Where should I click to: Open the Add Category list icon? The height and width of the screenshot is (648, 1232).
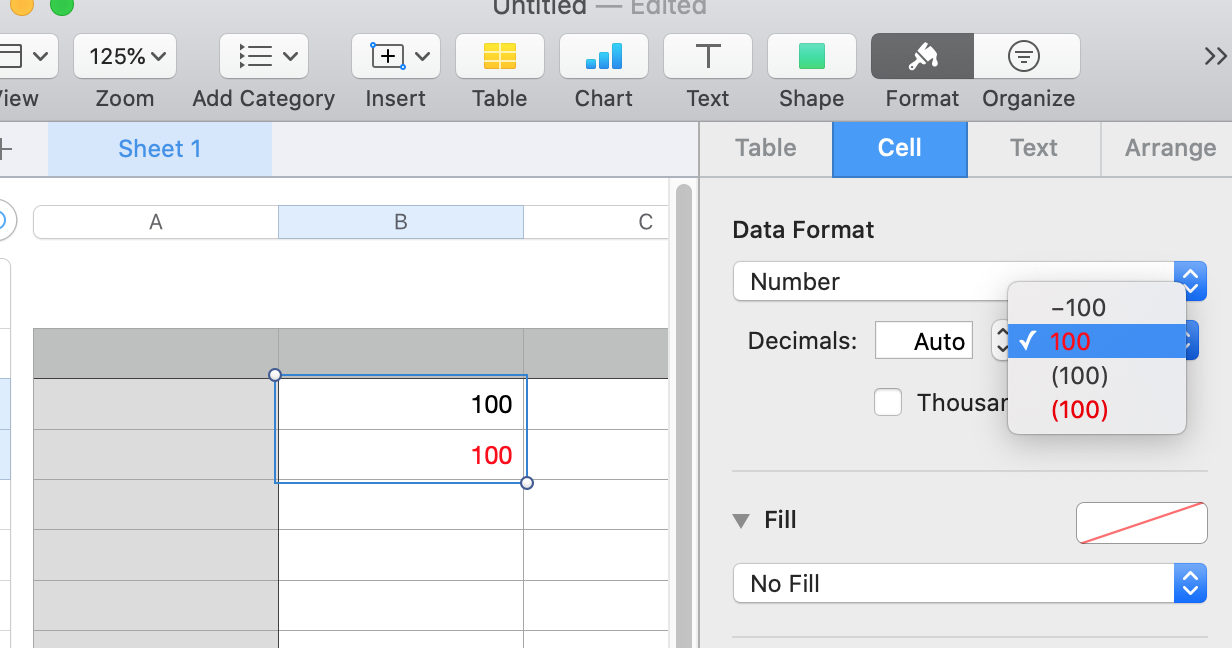(263, 56)
